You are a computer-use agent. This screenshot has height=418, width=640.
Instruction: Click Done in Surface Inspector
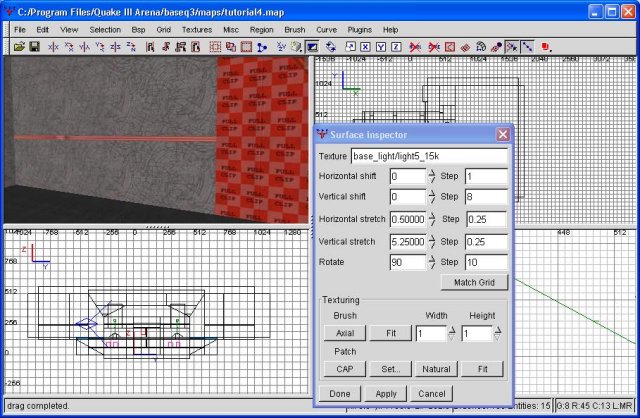(x=340, y=394)
